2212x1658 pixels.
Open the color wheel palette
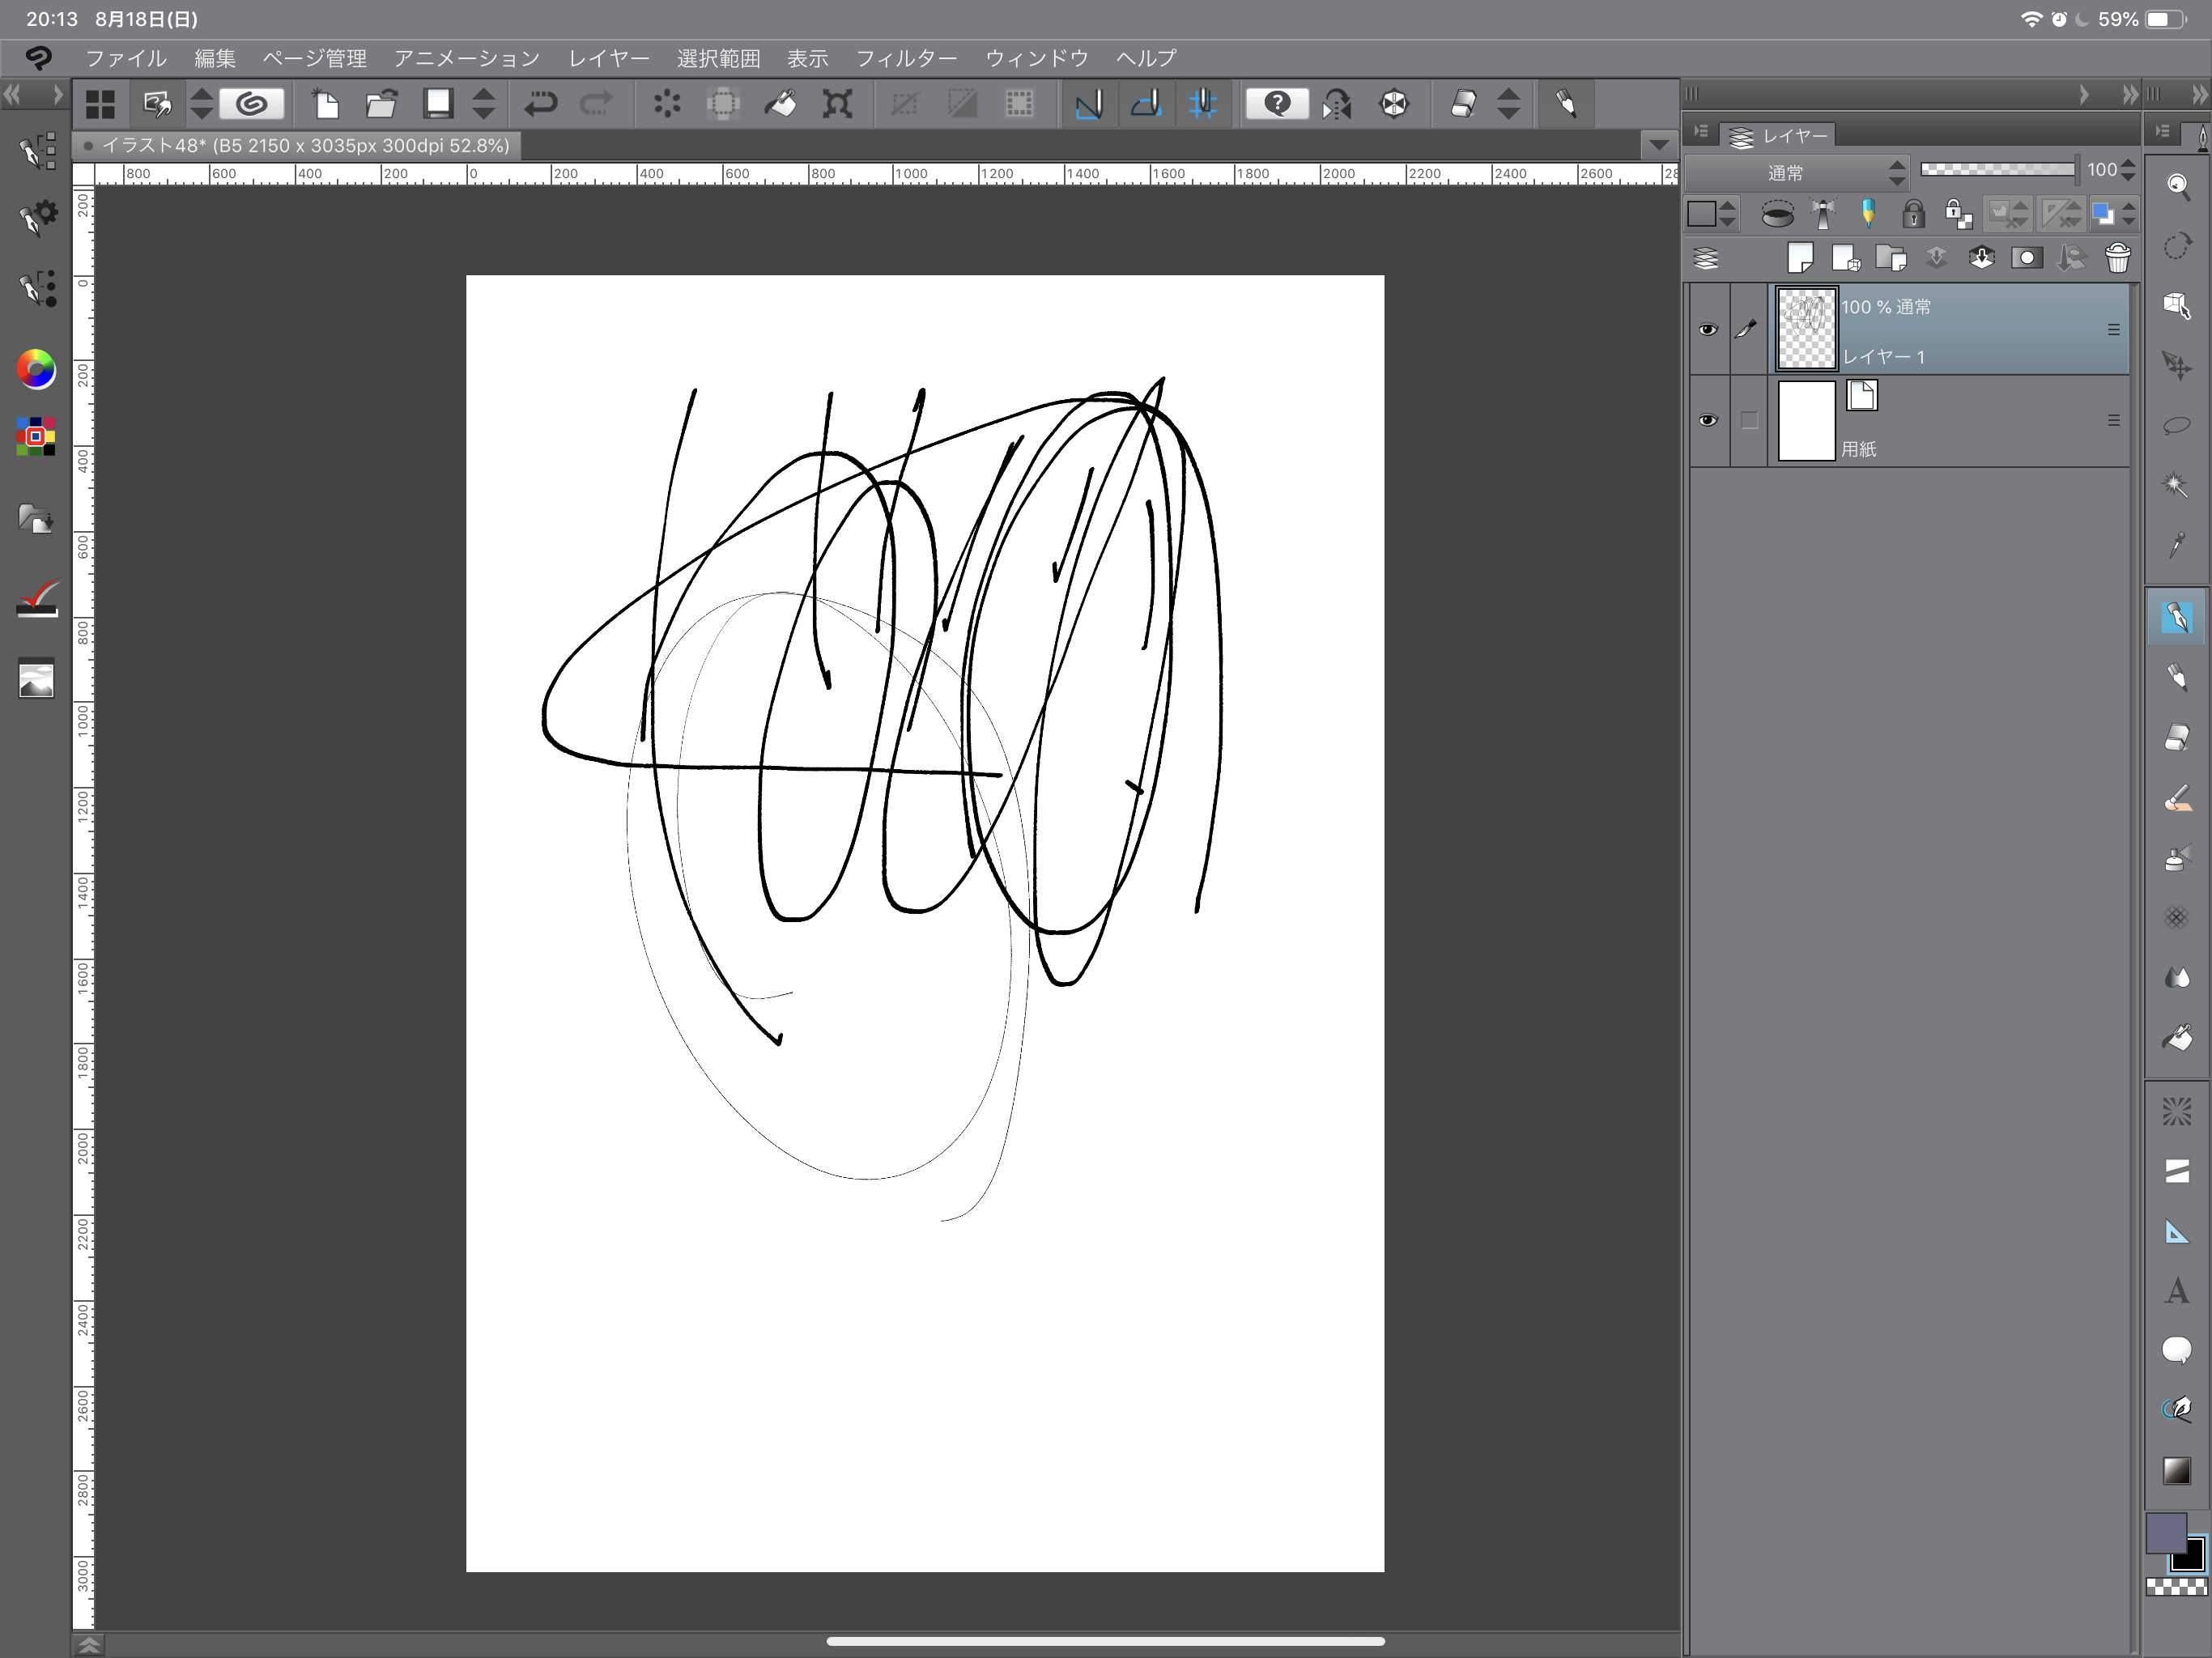pyautogui.click(x=36, y=370)
